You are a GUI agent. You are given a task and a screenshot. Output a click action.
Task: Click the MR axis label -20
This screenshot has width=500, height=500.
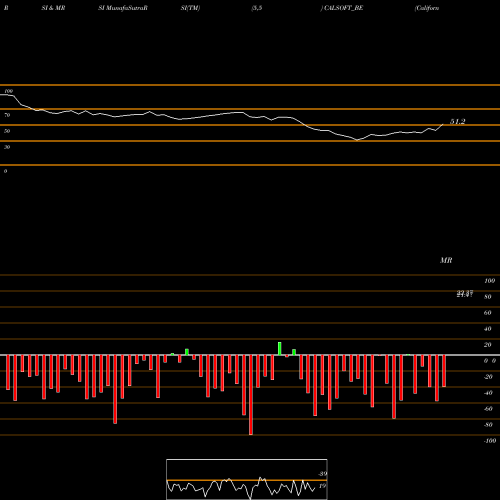(488, 377)
